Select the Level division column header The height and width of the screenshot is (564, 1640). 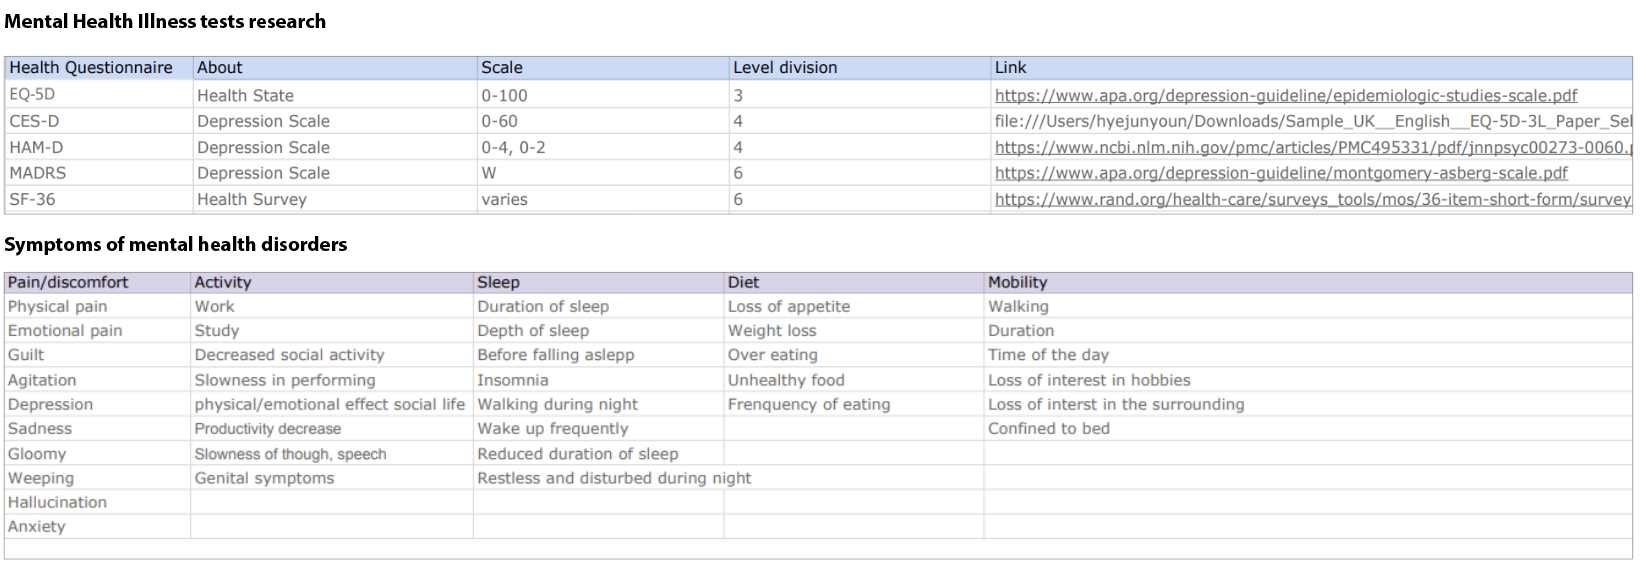coord(785,68)
